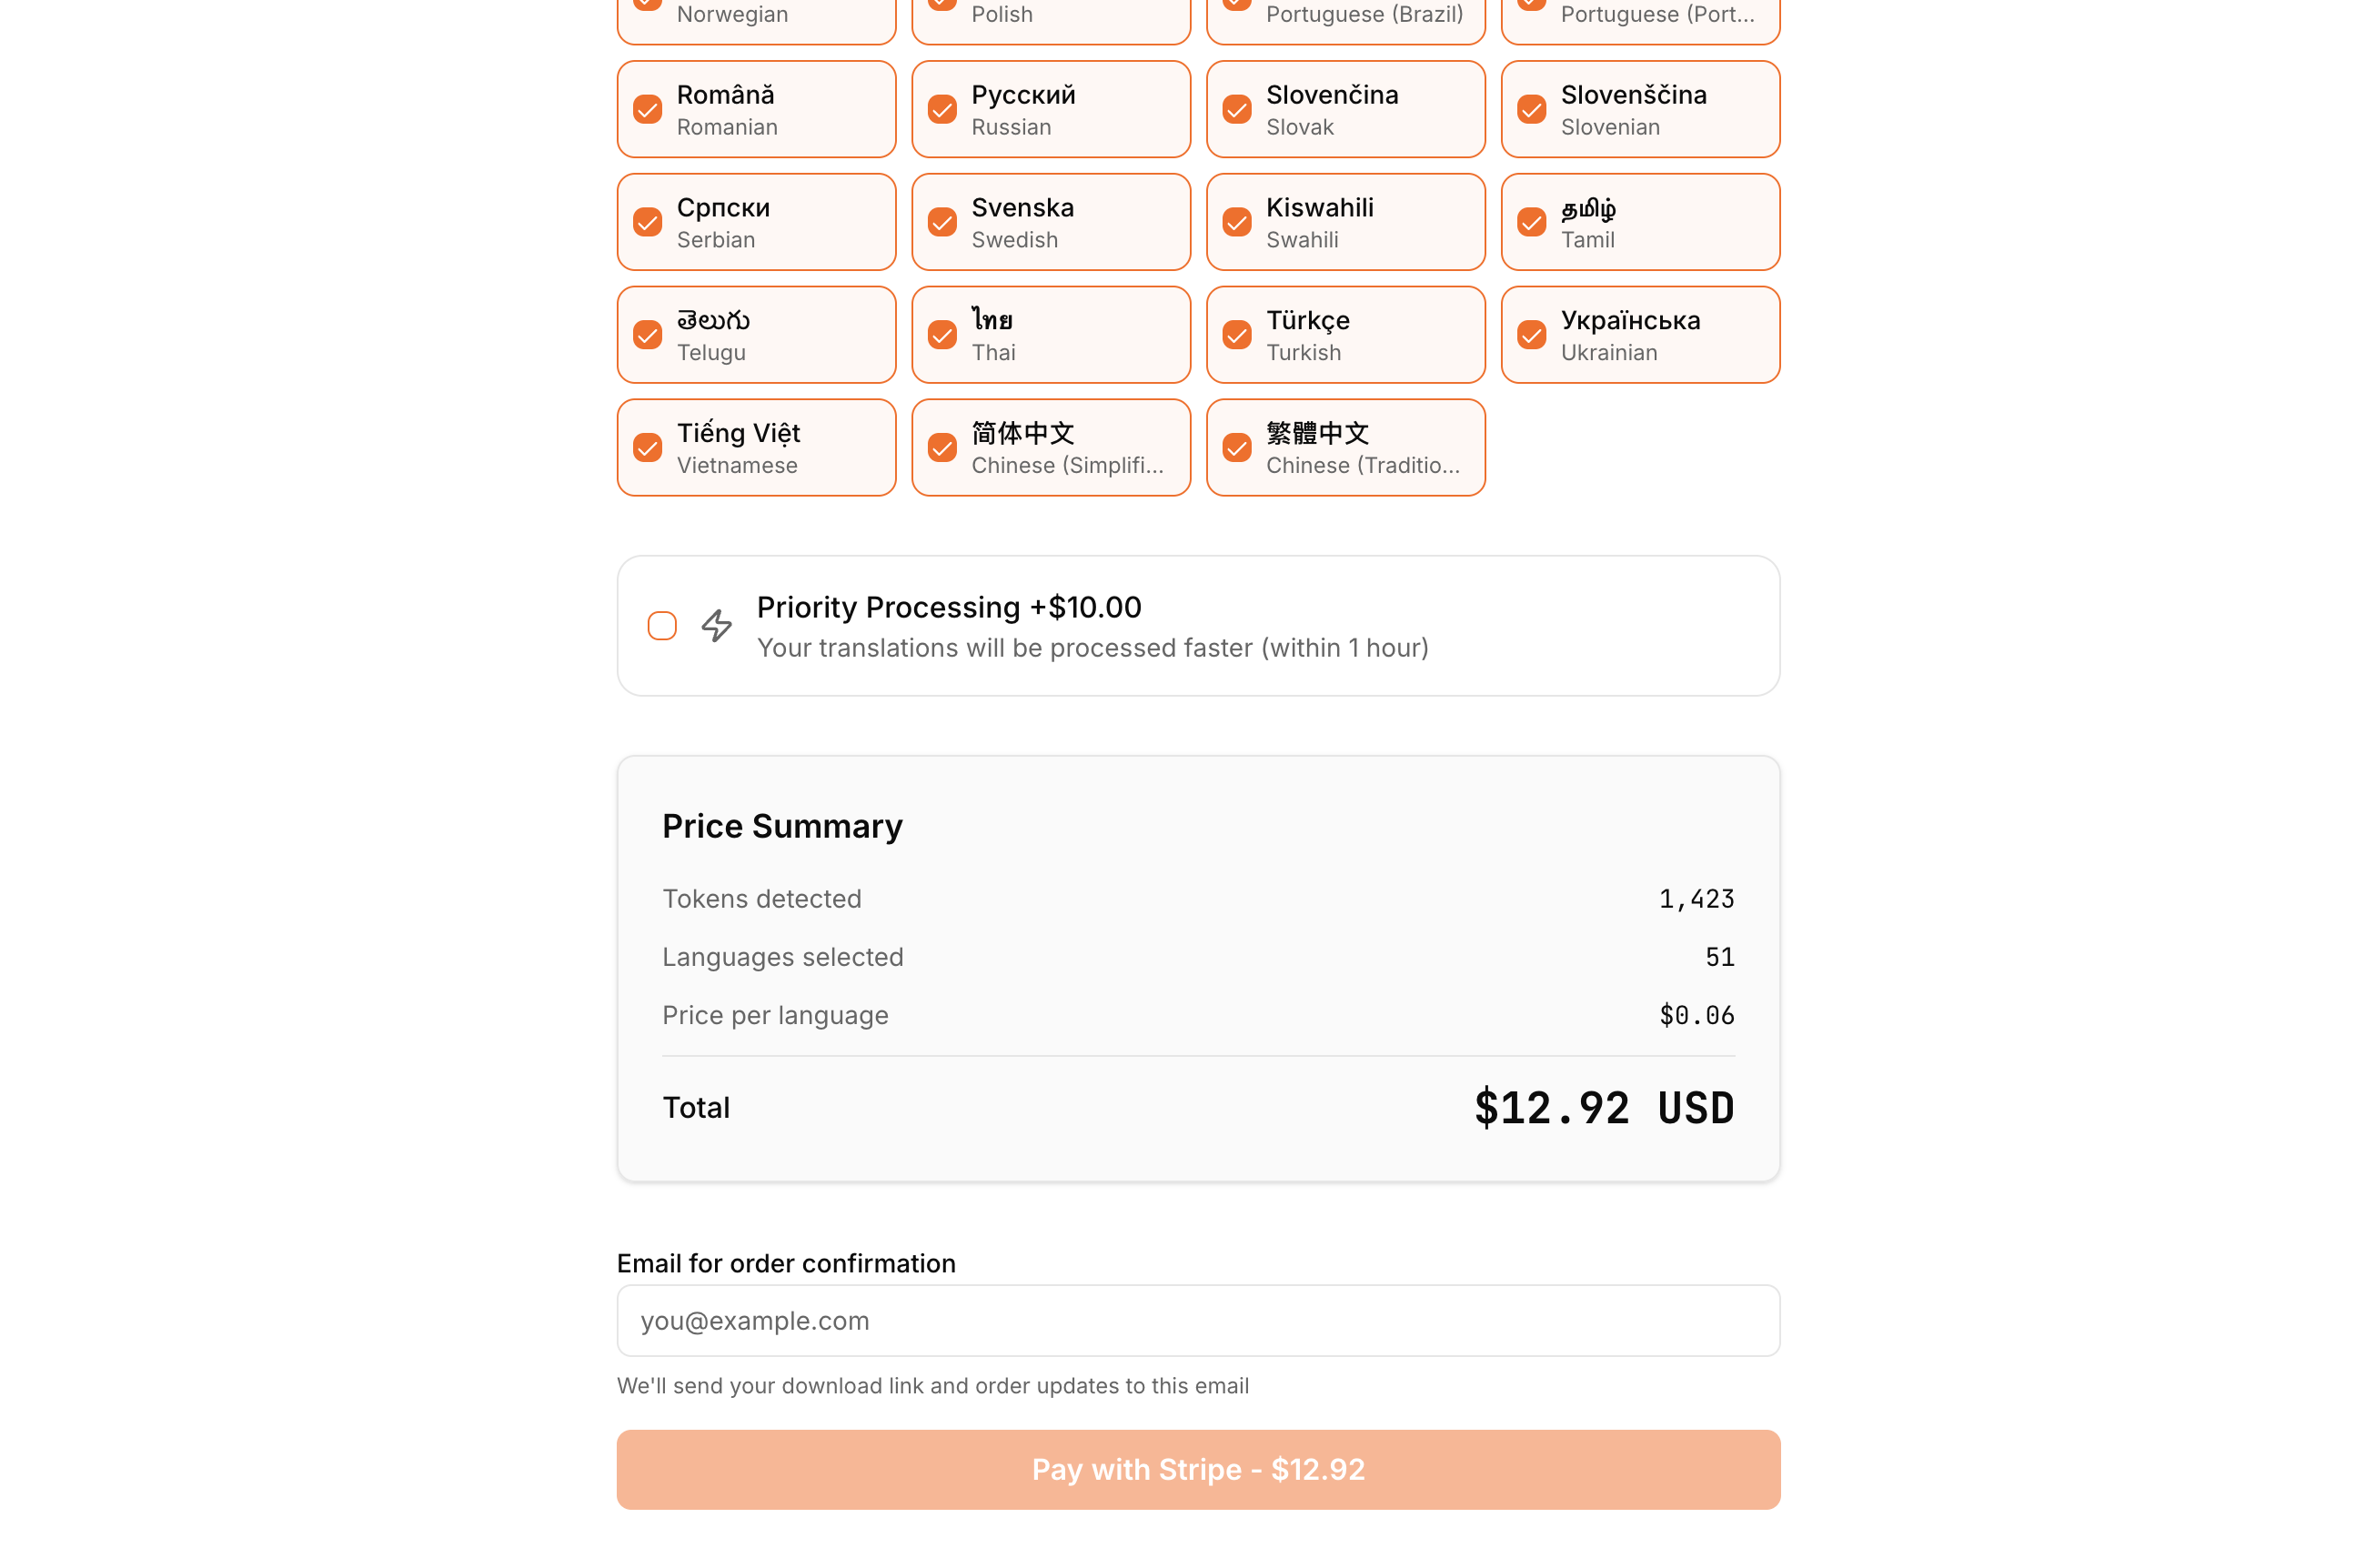The height and width of the screenshot is (1568, 2356).
Task: Enable Priority Processing for $10.00
Action: (x=662, y=625)
